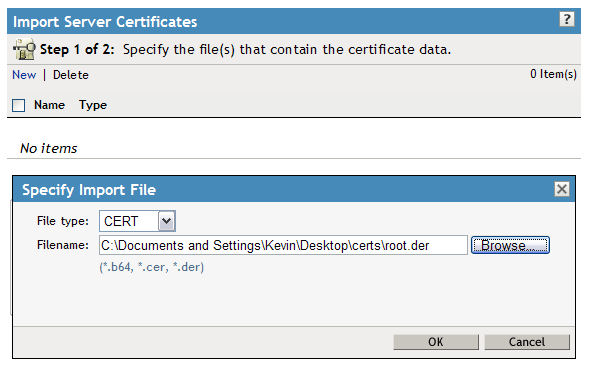Click the Cancel button
The height and width of the screenshot is (383, 589).
tap(527, 342)
